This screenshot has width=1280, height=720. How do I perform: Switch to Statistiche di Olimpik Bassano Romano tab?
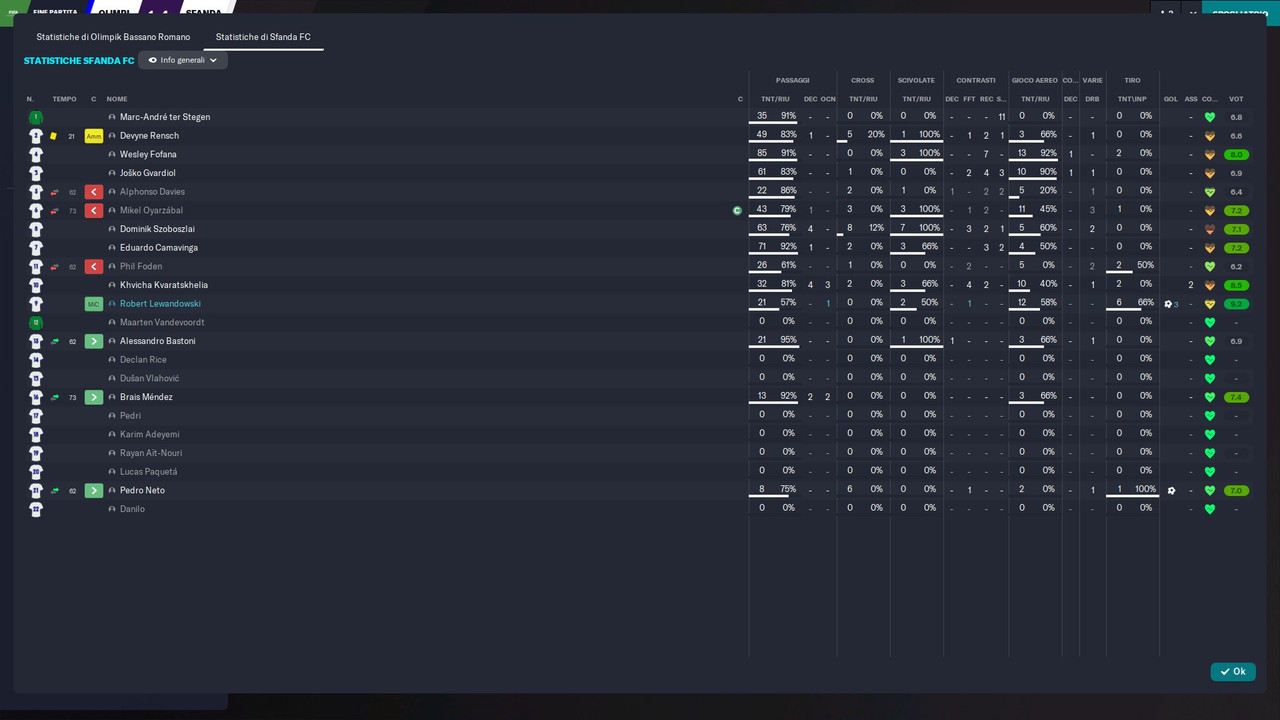pos(113,37)
